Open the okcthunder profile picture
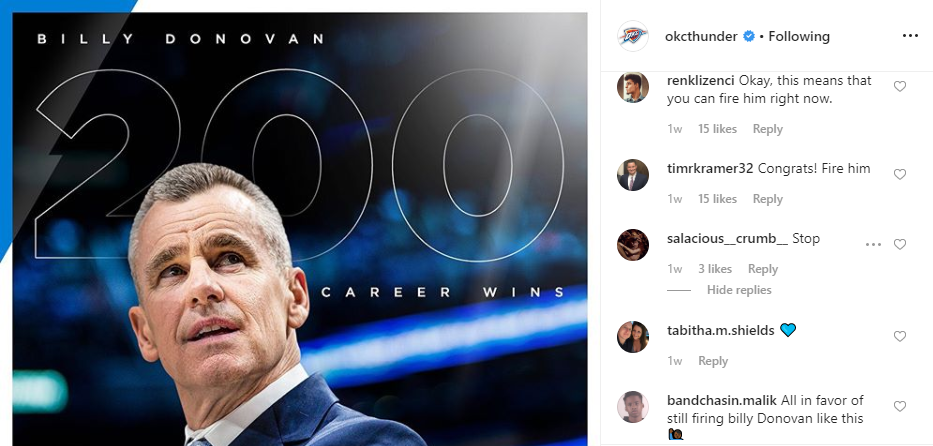Image resolution: width=933 pixels, height=446 pixels. coord(633,36)
